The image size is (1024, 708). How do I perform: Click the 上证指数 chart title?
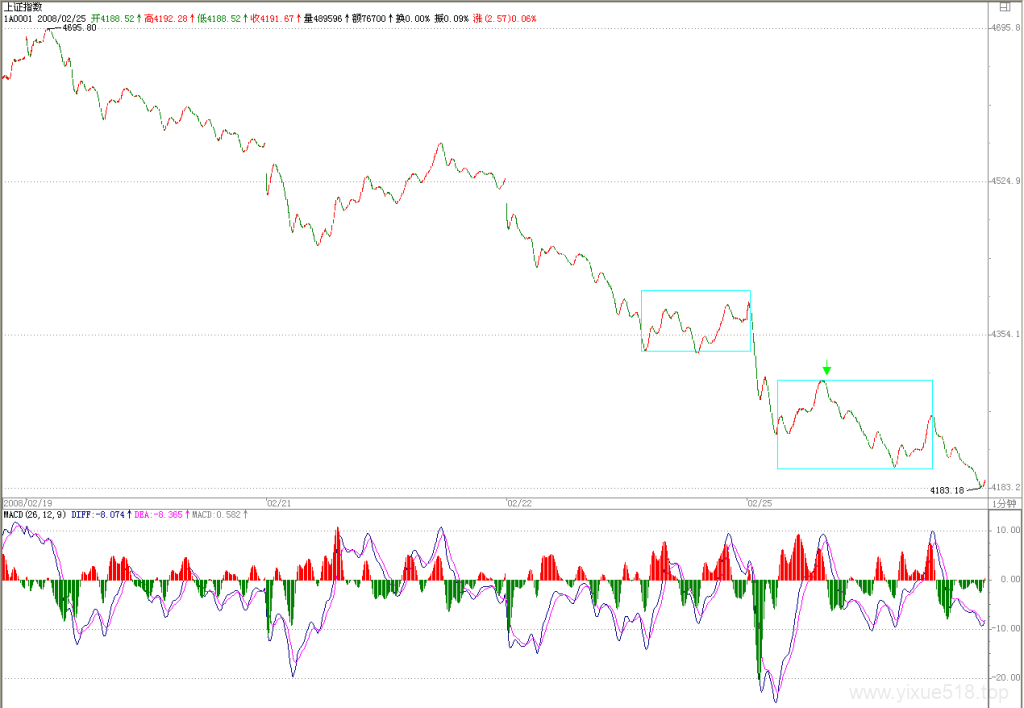click(x=24, y=7)
